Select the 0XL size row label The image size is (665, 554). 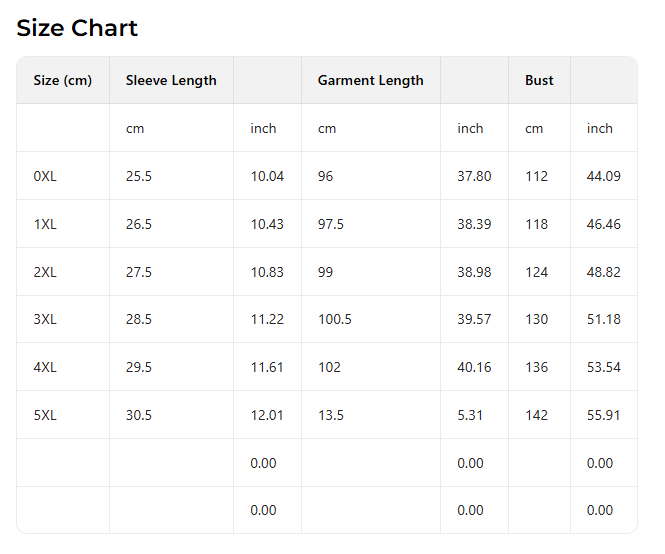[45, 176]
